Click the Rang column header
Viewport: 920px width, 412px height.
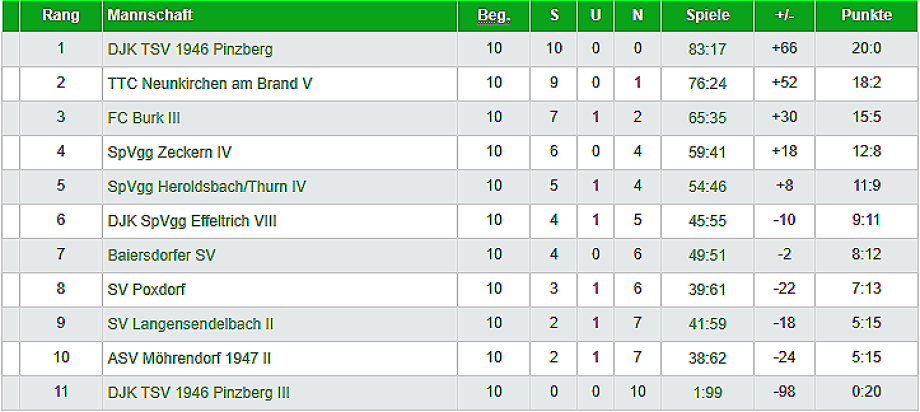(x=61, y=16)
